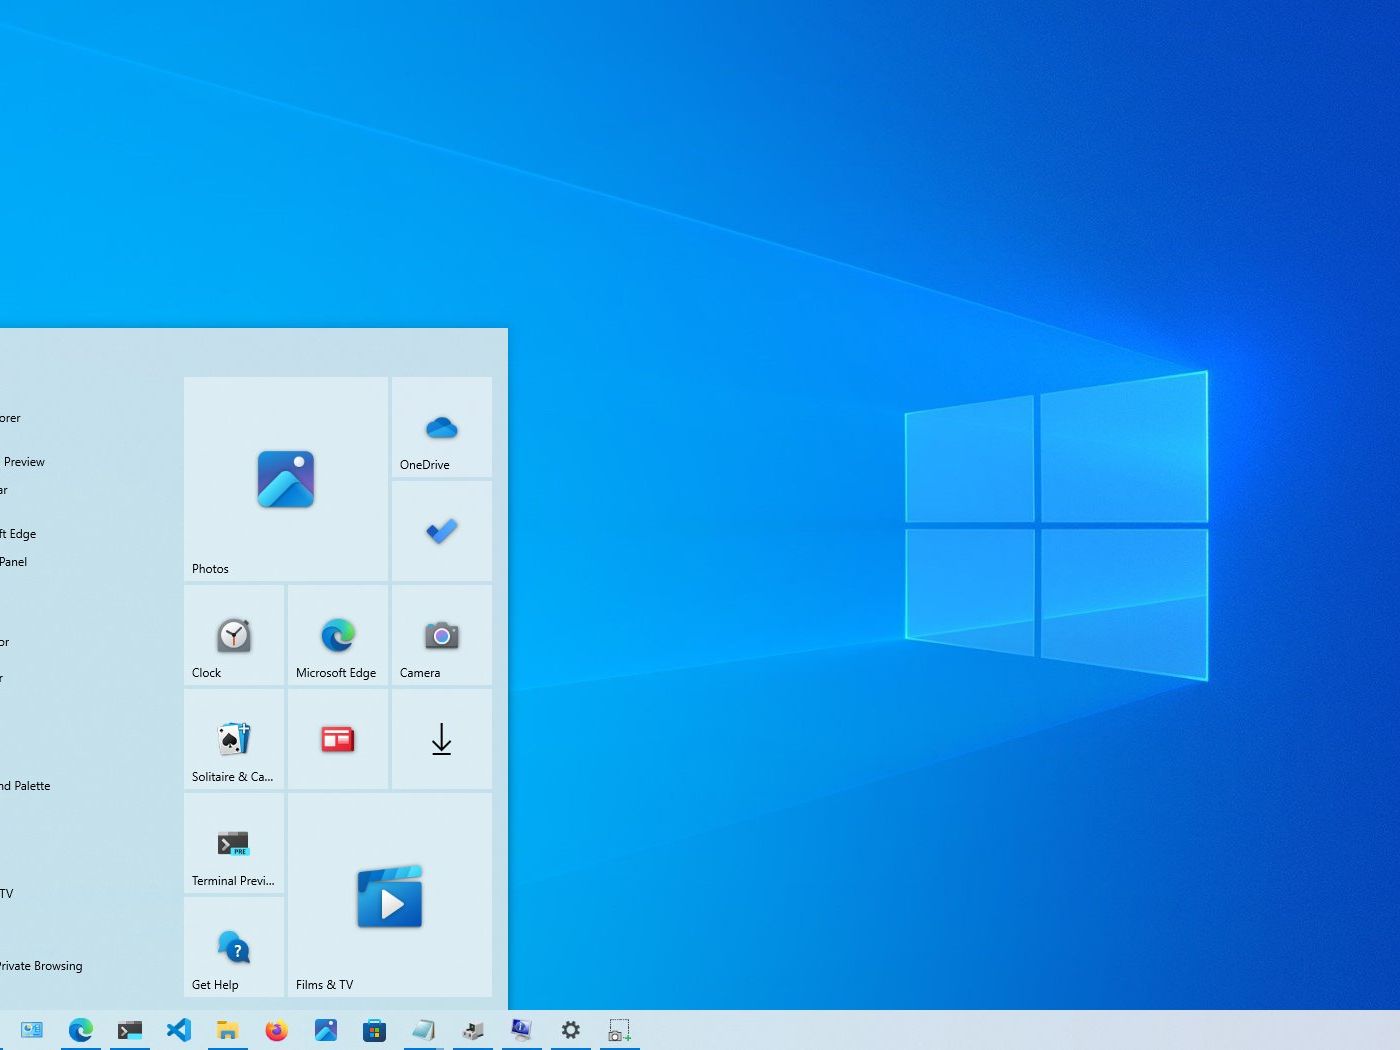Open the blue checkmark To Do tile
Screen dimensions: 1400x1050
pyautogui.click(x=442, y=531)
